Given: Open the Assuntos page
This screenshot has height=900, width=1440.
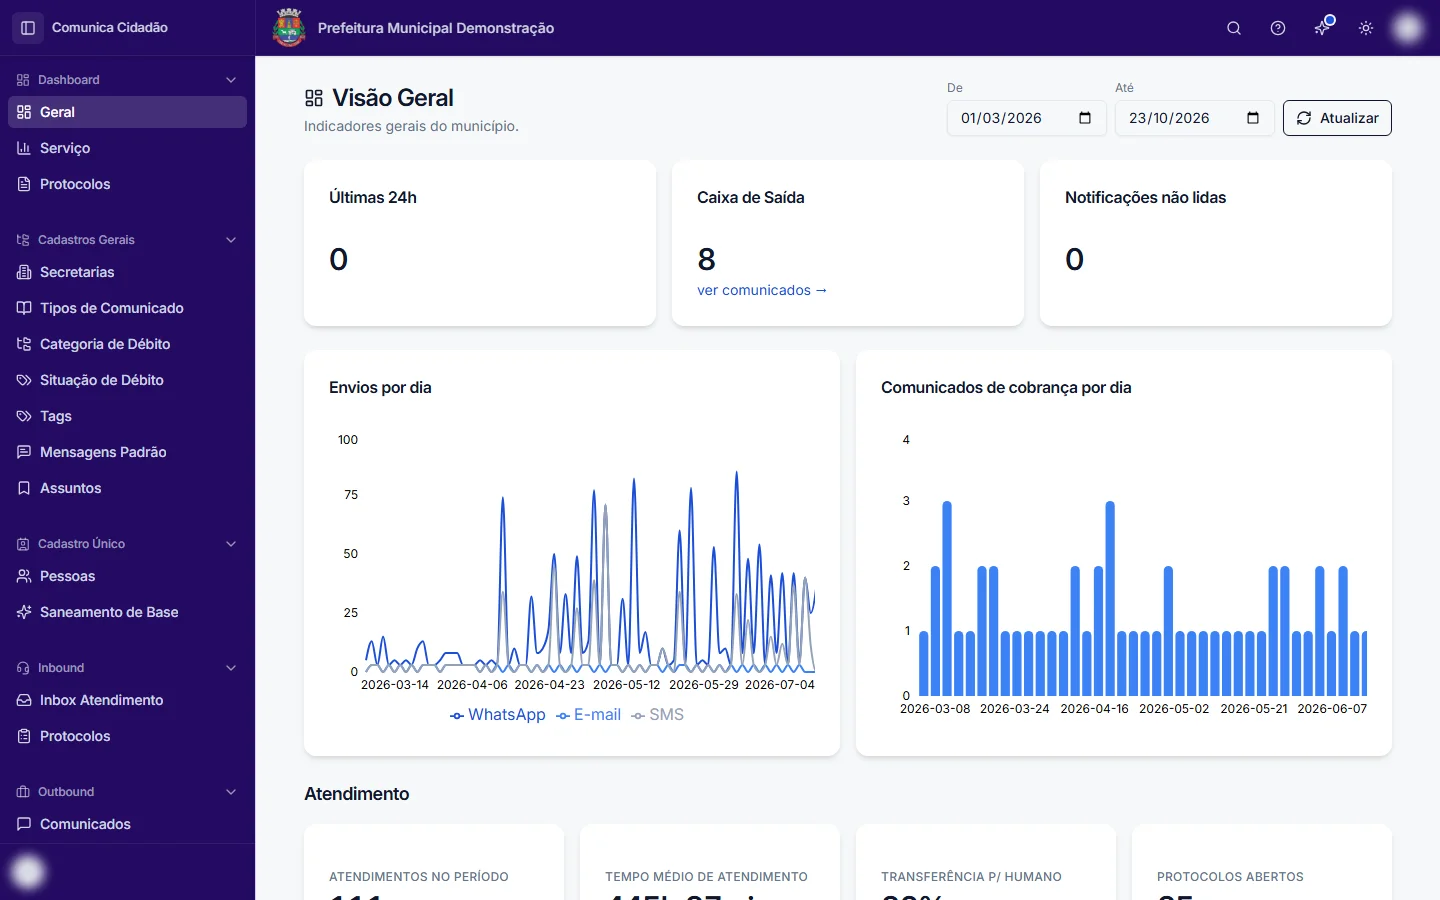Looking at the screenshot, I should click(127, 488).
